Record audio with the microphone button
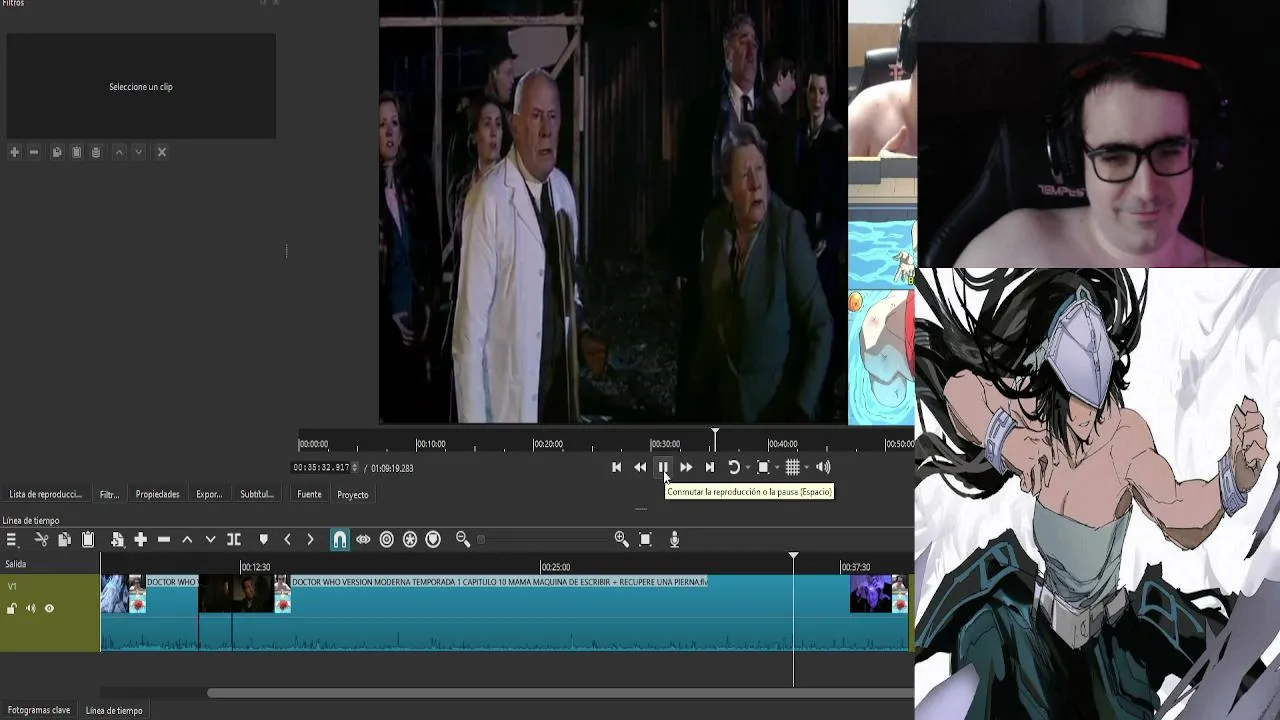1280x720 pixels. click(675, 540)
